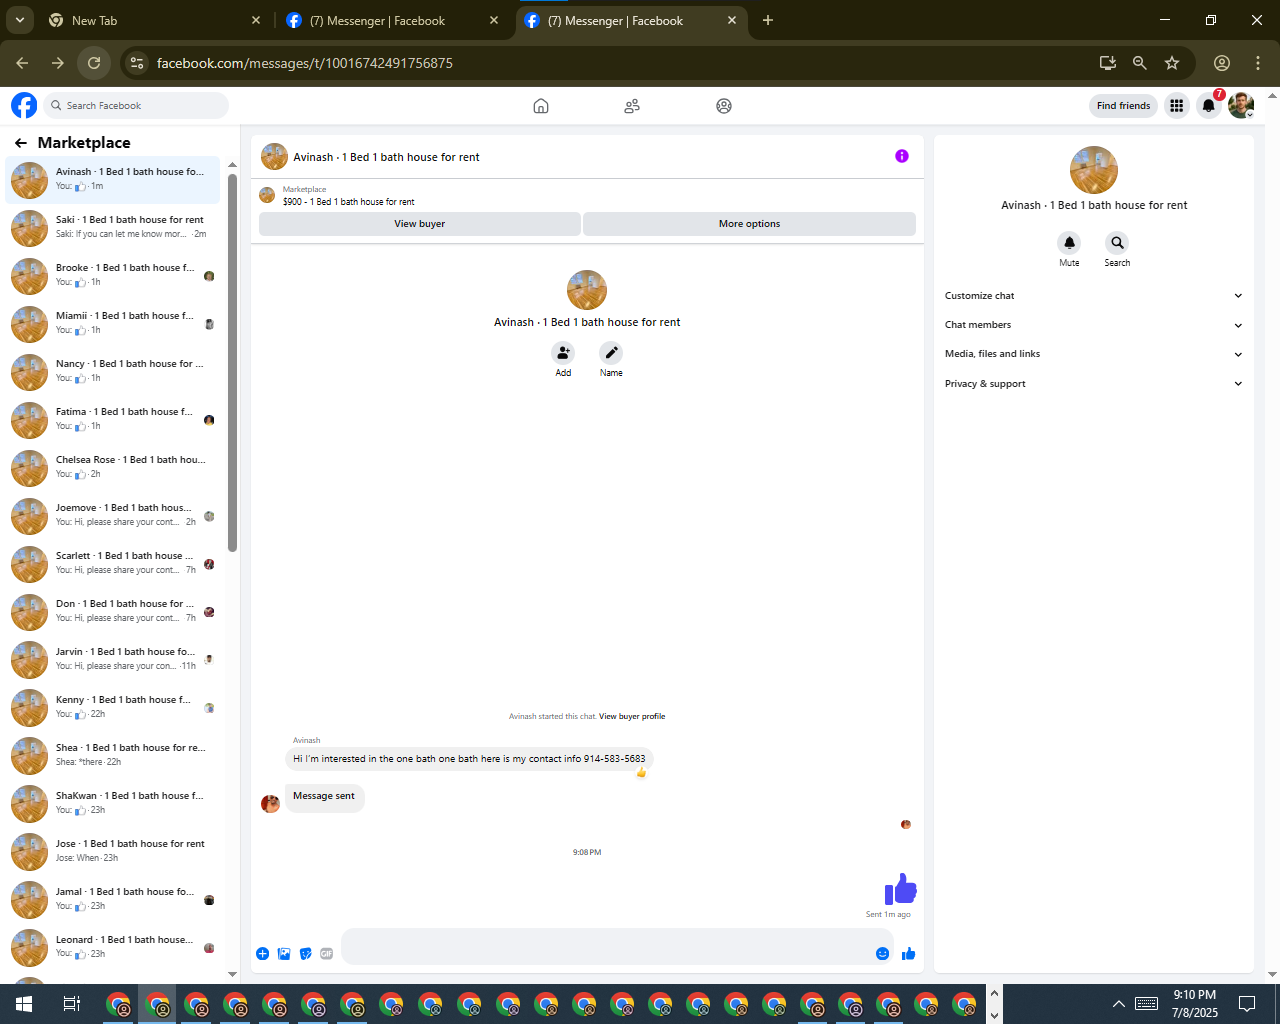Screen dimensions: 1280x1024
Task: Open the Groups icon in top navigation
Action: coord(724,106)
